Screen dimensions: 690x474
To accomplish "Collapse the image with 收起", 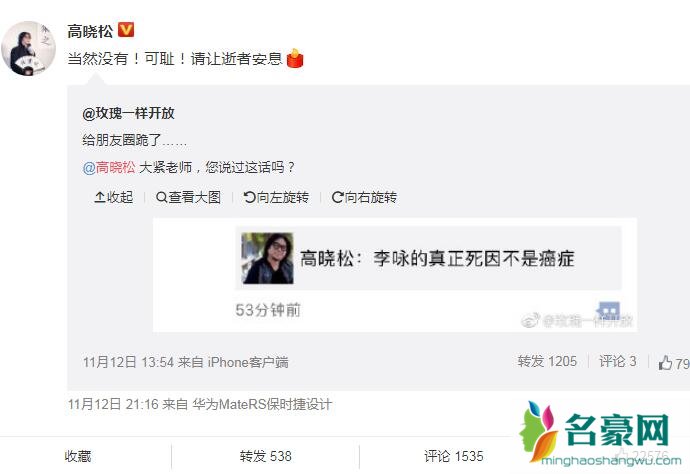I will tap(114, 197).
